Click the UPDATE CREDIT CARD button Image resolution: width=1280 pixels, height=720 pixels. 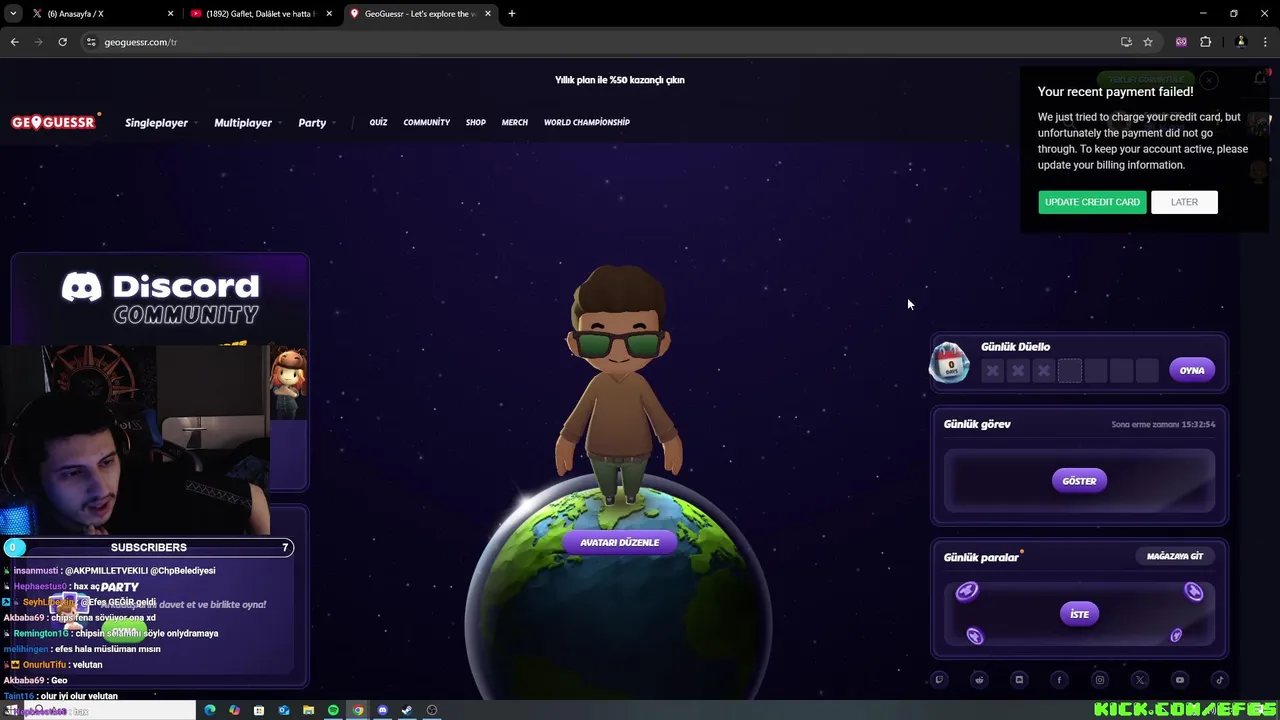(1092, 202)
